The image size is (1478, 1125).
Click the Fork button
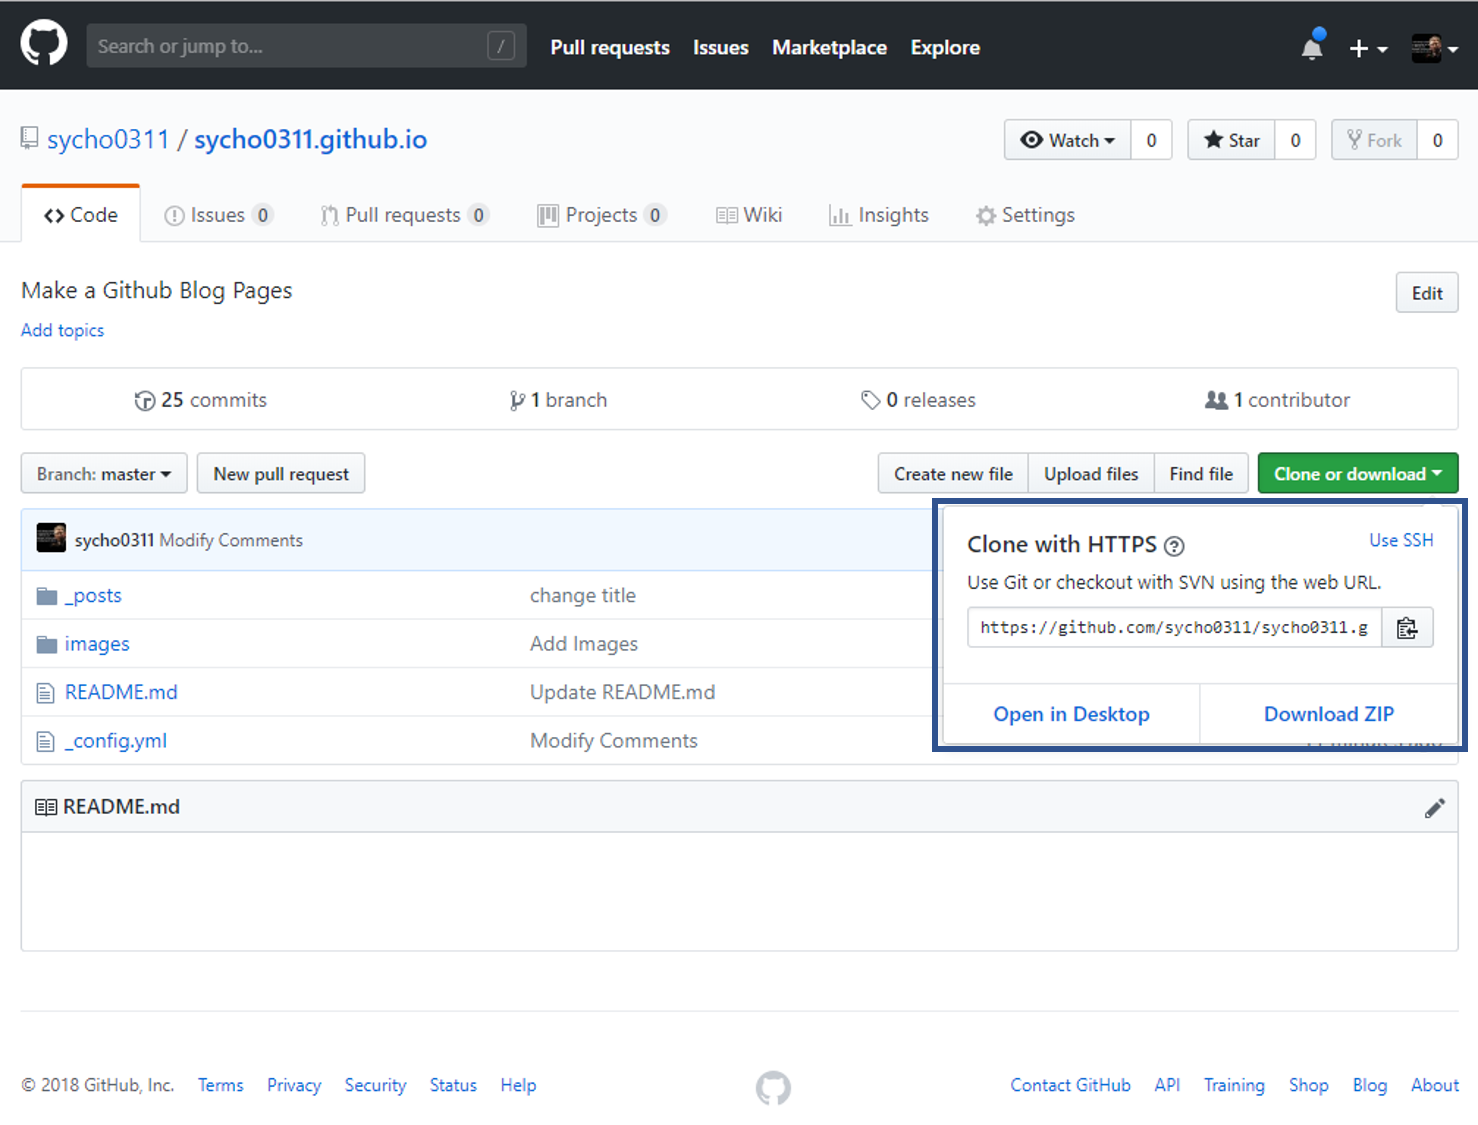(x=1374, y=140)
